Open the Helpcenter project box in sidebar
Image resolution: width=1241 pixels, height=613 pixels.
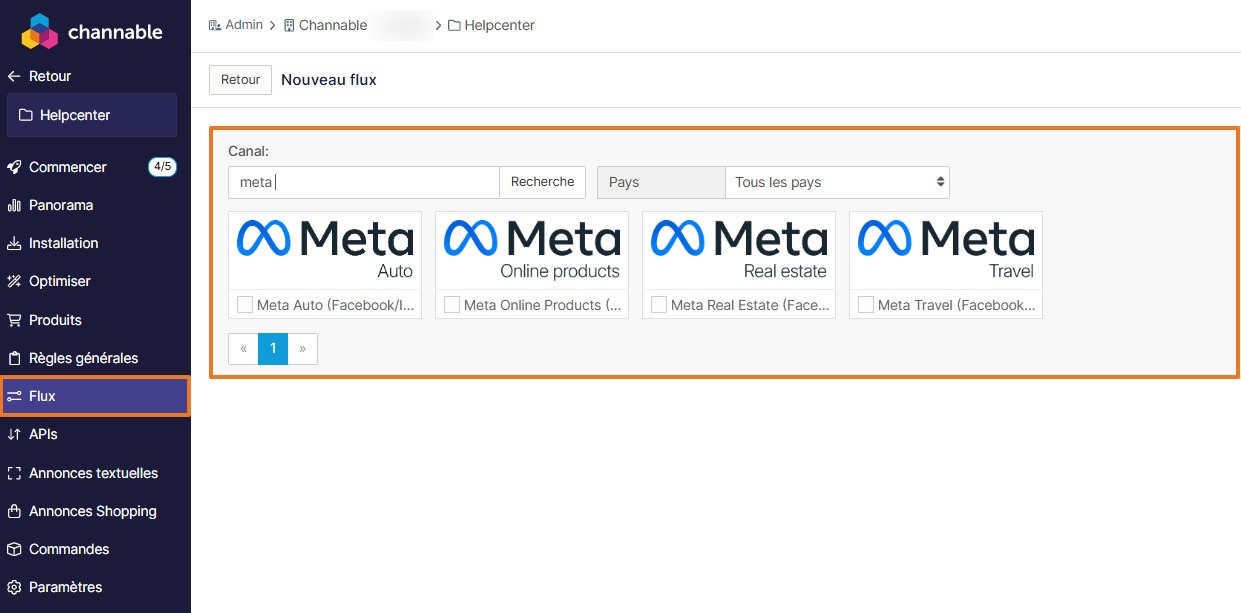92,115
